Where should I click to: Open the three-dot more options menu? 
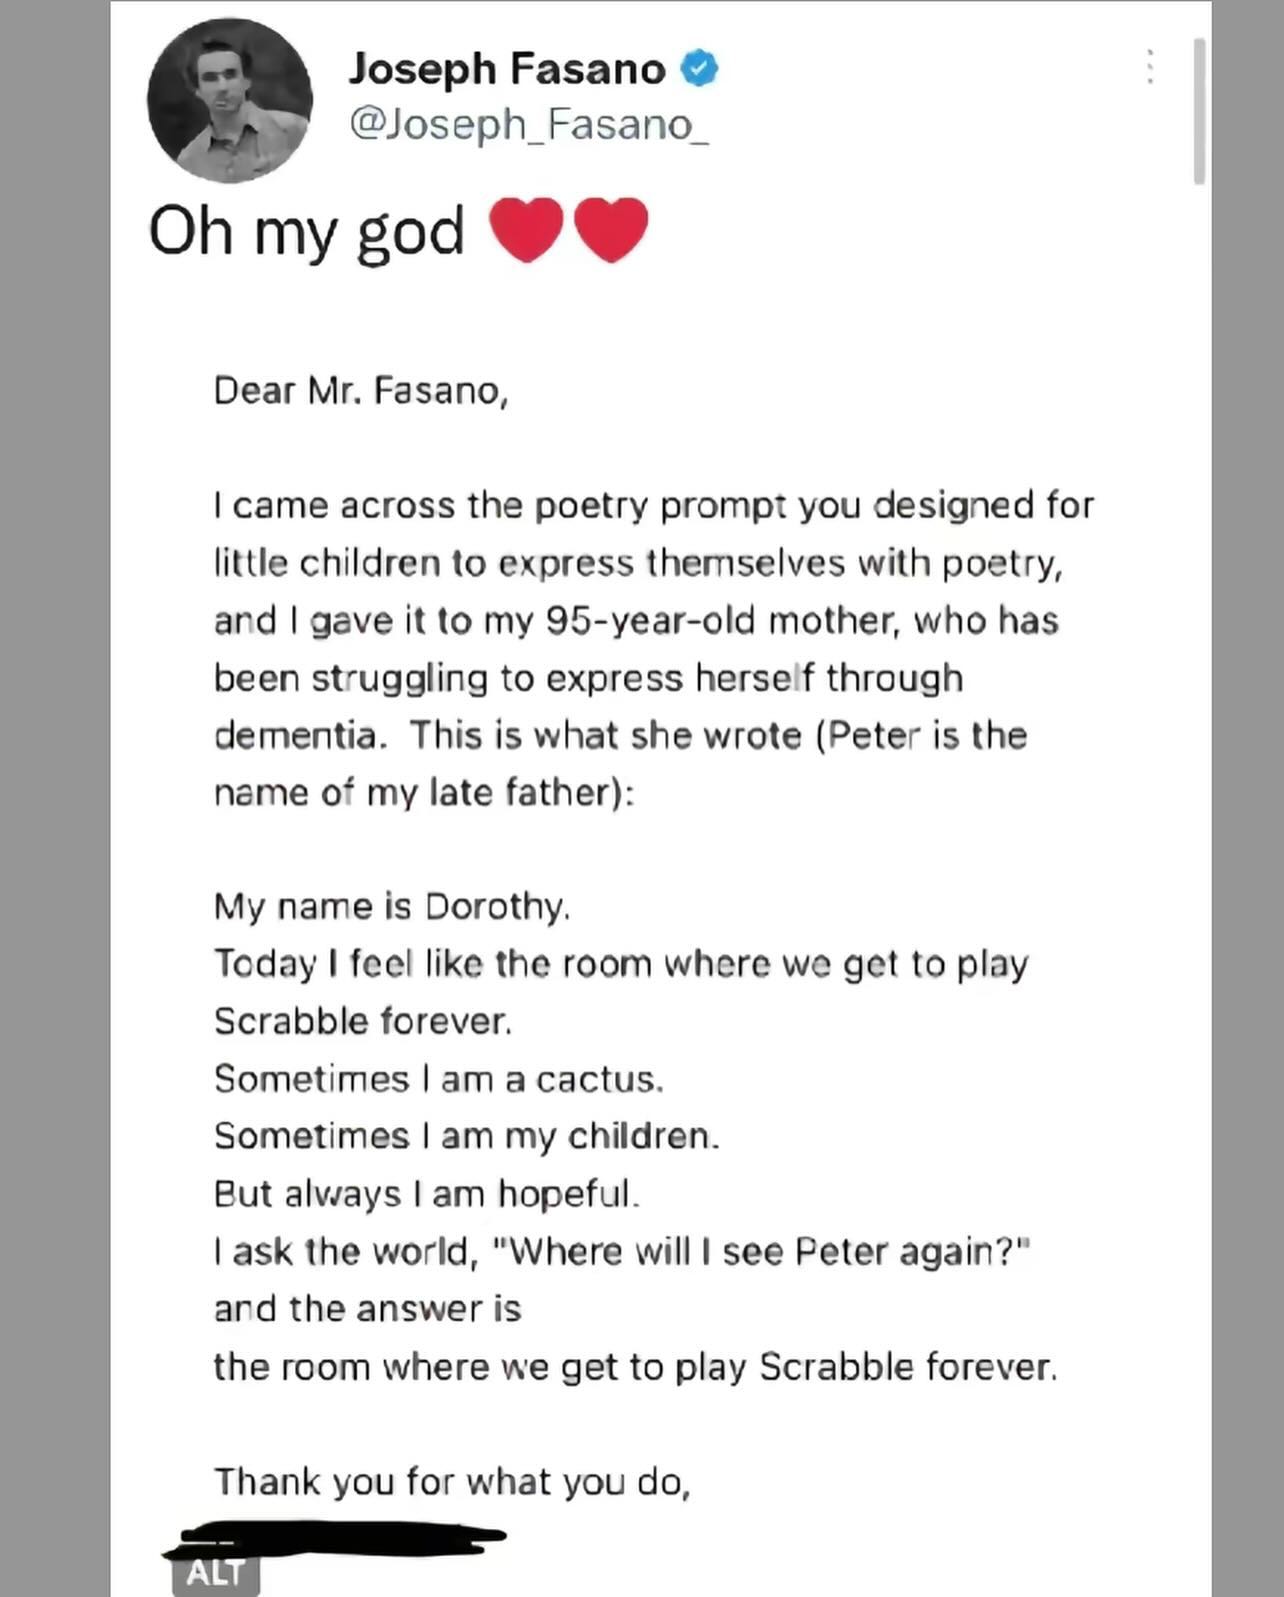(x=1150, y=66)
